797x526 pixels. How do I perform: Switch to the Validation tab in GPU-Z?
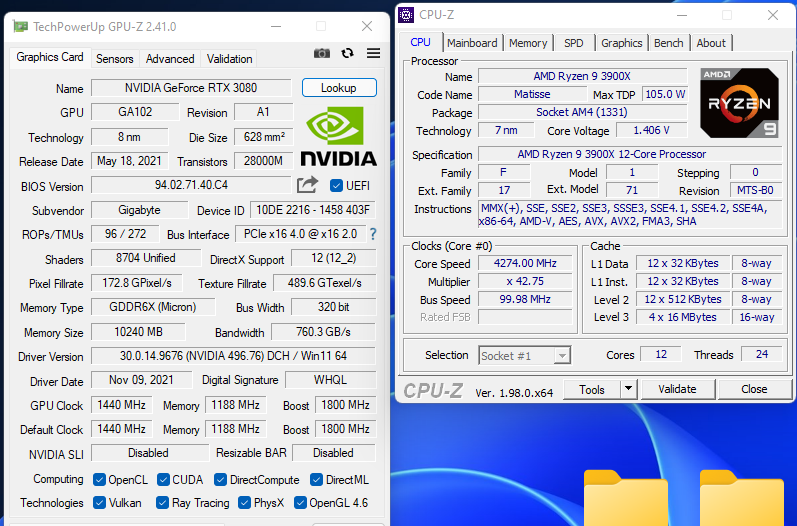tap(229, 59)
